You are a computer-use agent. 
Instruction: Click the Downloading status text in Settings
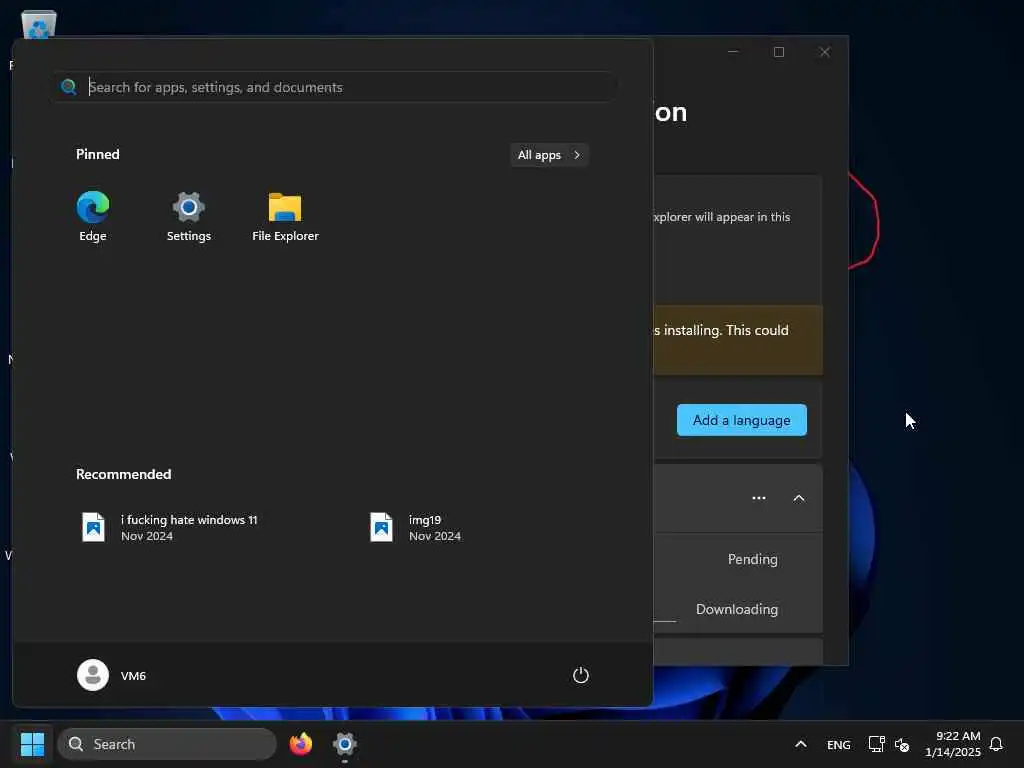[737, 609]
